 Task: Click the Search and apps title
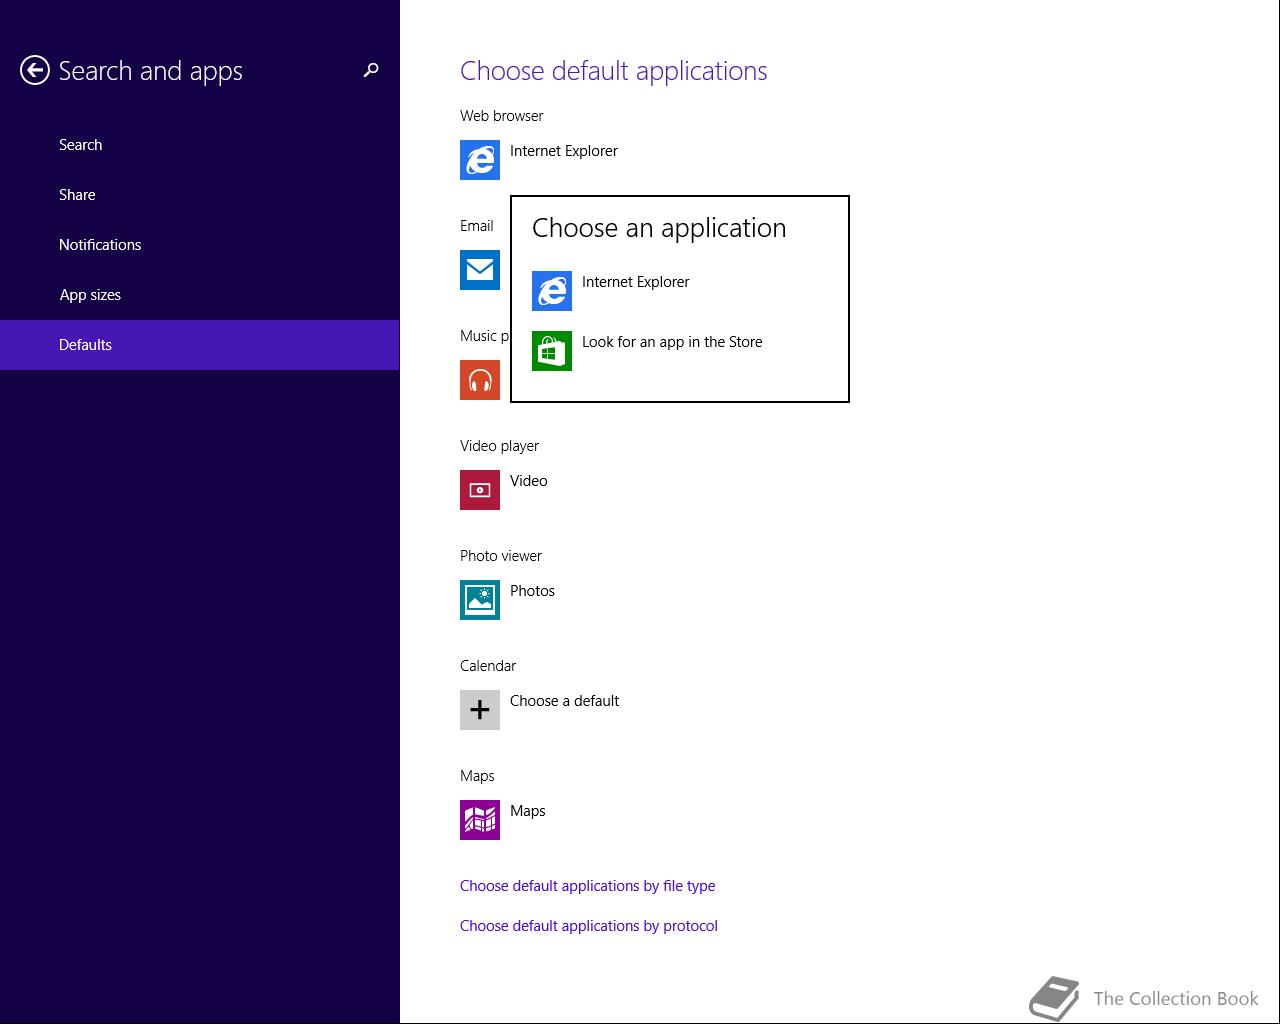pyautogui.click(x=150, y=71)
